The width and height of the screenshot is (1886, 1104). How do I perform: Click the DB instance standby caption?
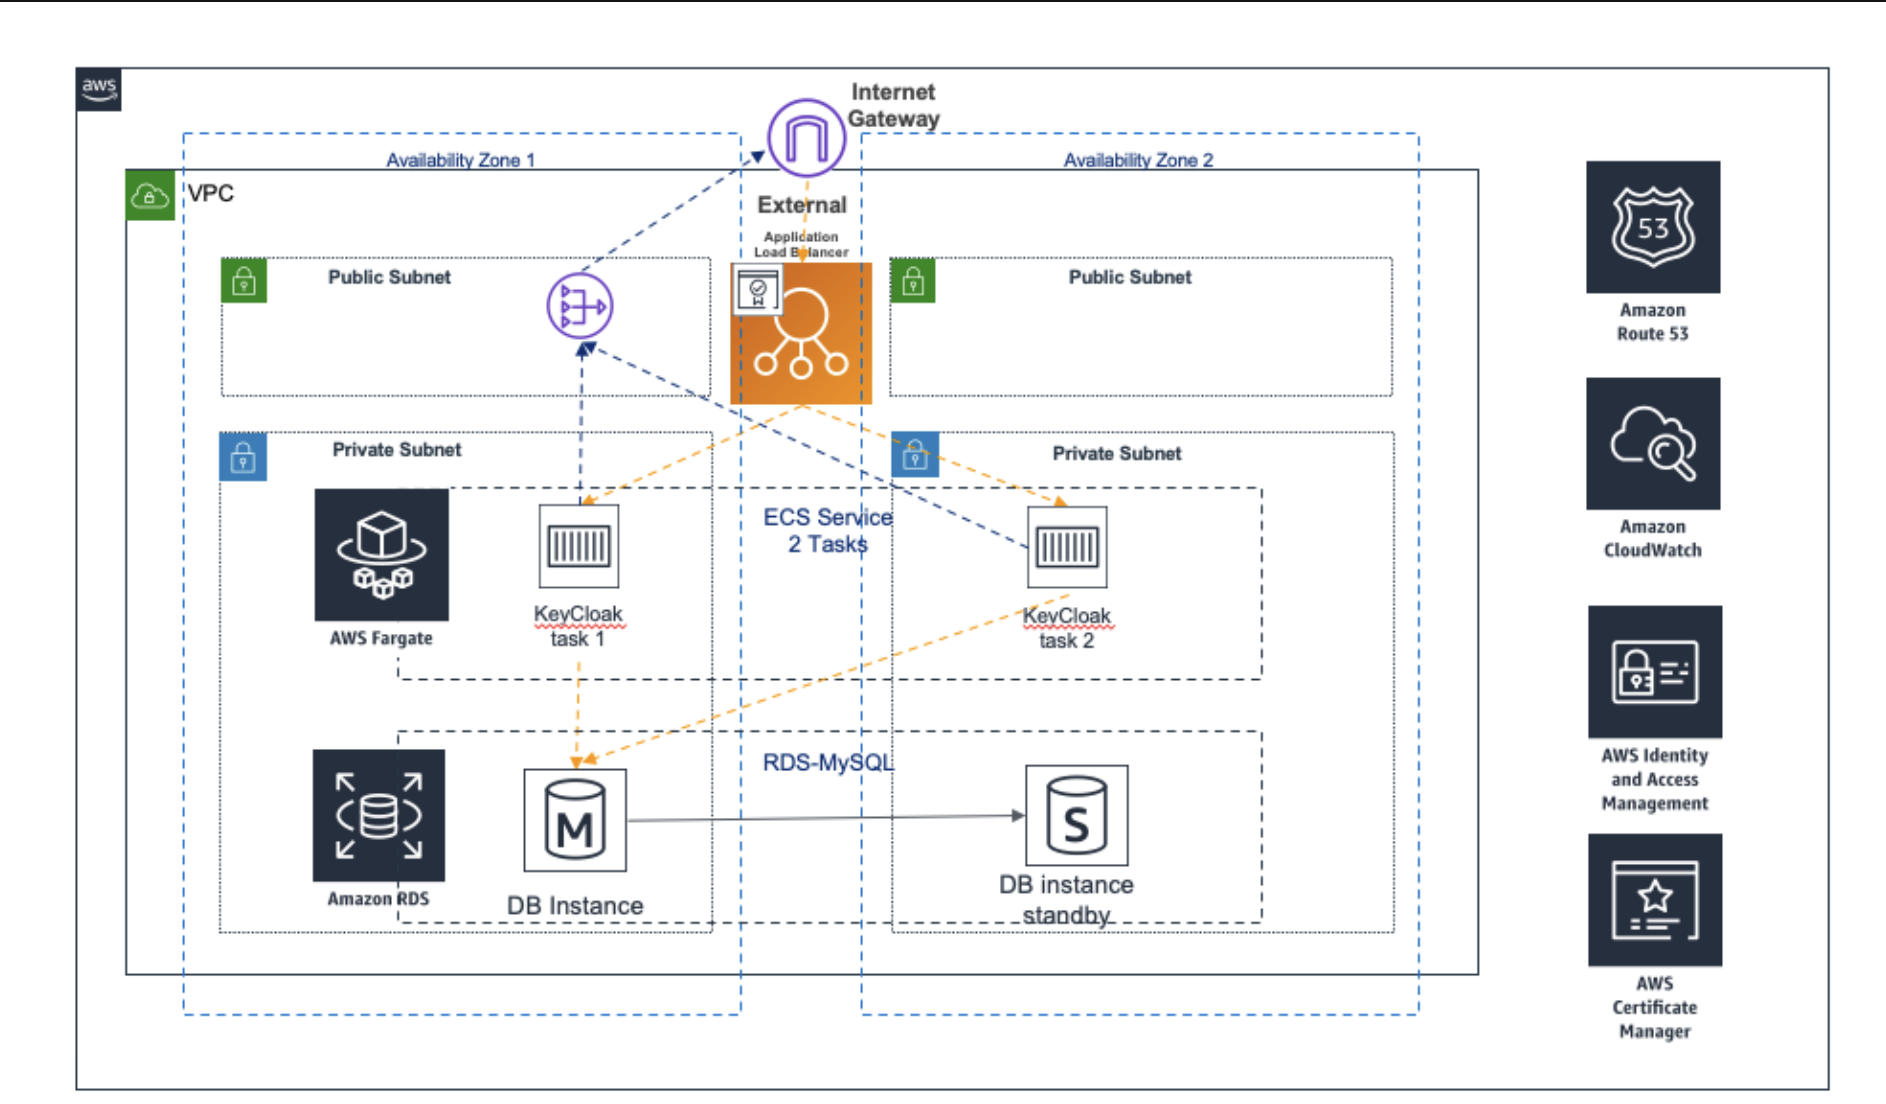(x=1066, y=900)
